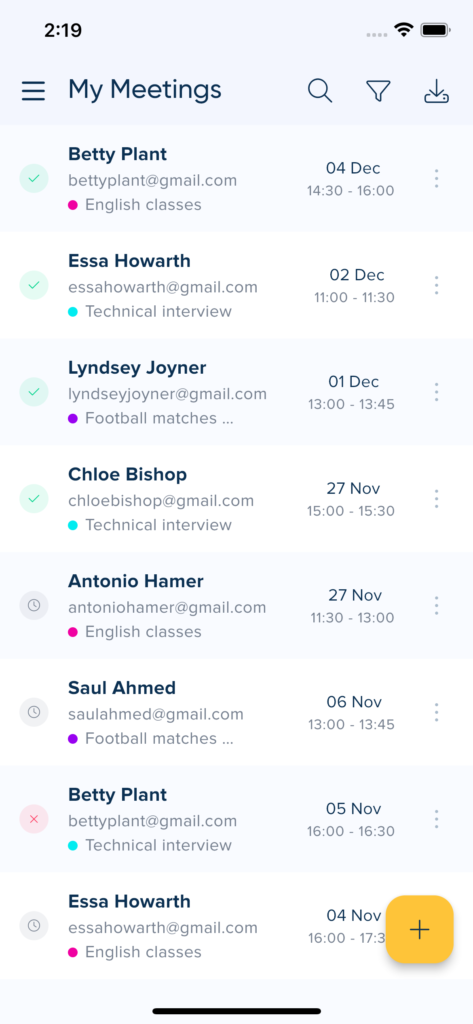The height and width of the screenshot is (1024, 473).
Task: Tap green check status on Lyndsey Joyner's meeting
Action: pos(34,392)
